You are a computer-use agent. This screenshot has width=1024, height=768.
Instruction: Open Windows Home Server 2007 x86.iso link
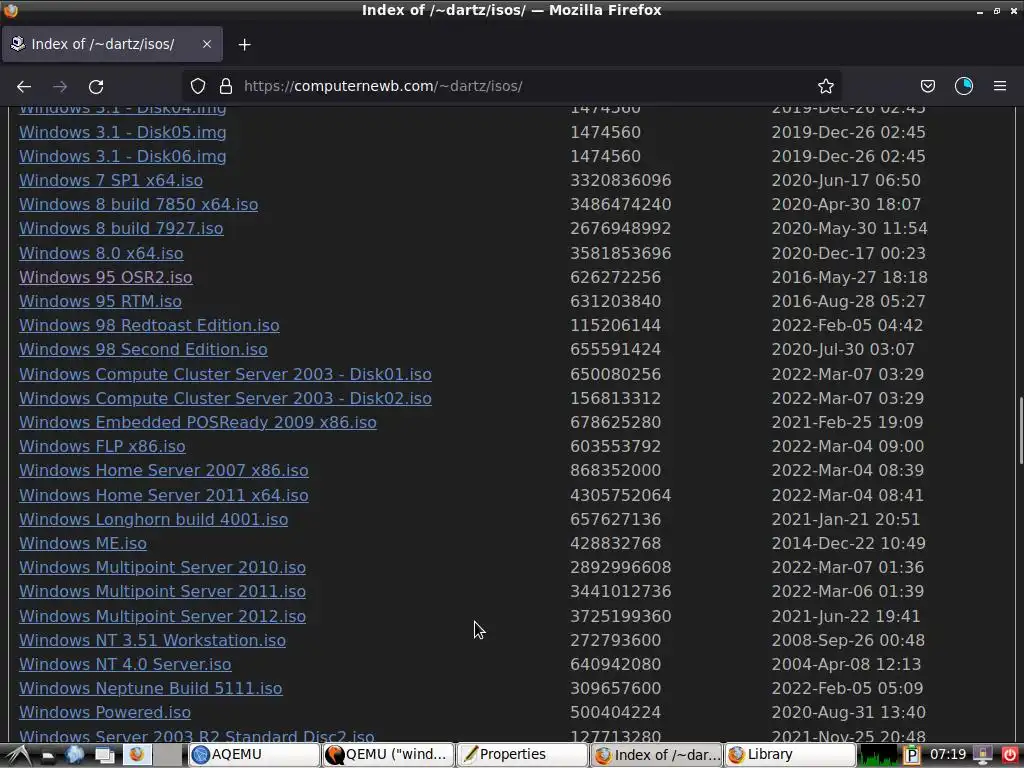(x=164, y=470)
